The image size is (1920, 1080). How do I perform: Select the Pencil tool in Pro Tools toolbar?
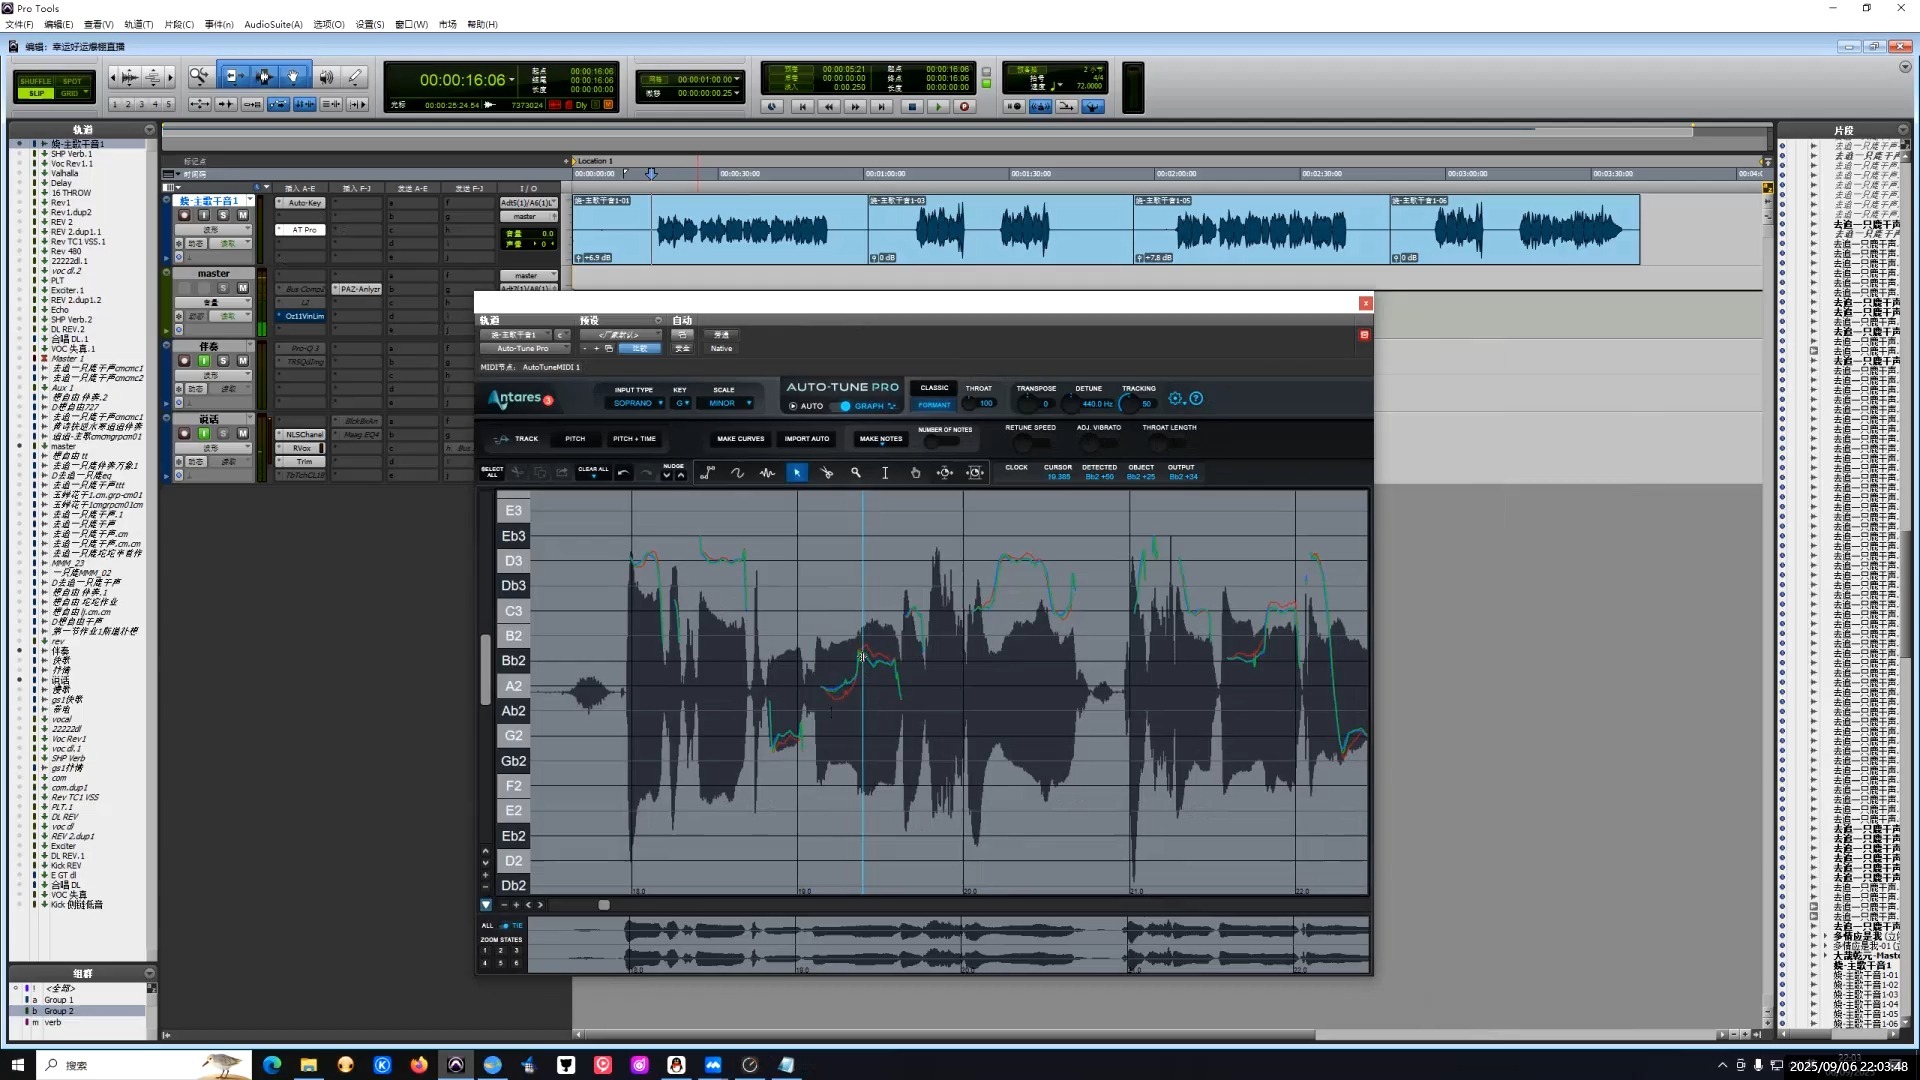(355, 76)
